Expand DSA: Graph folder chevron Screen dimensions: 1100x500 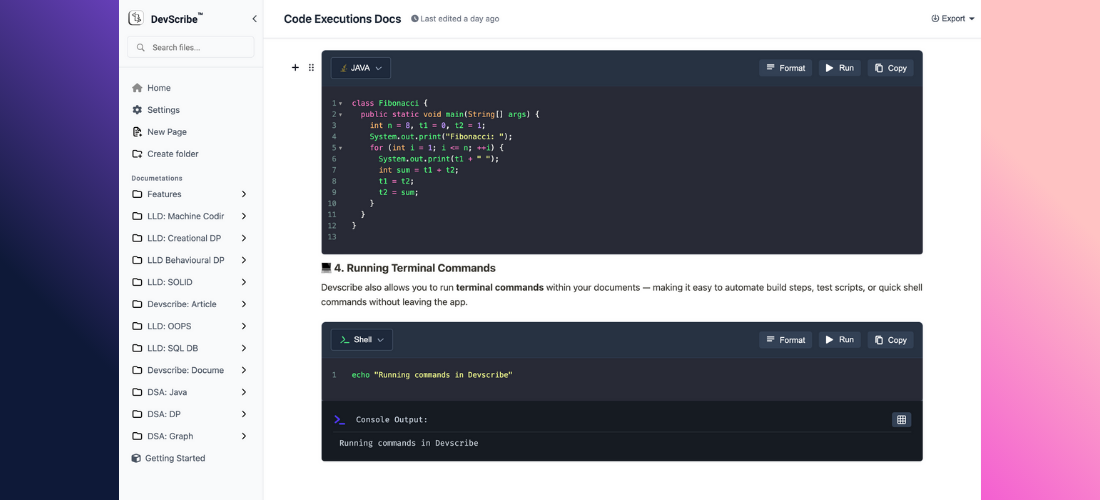244,435
